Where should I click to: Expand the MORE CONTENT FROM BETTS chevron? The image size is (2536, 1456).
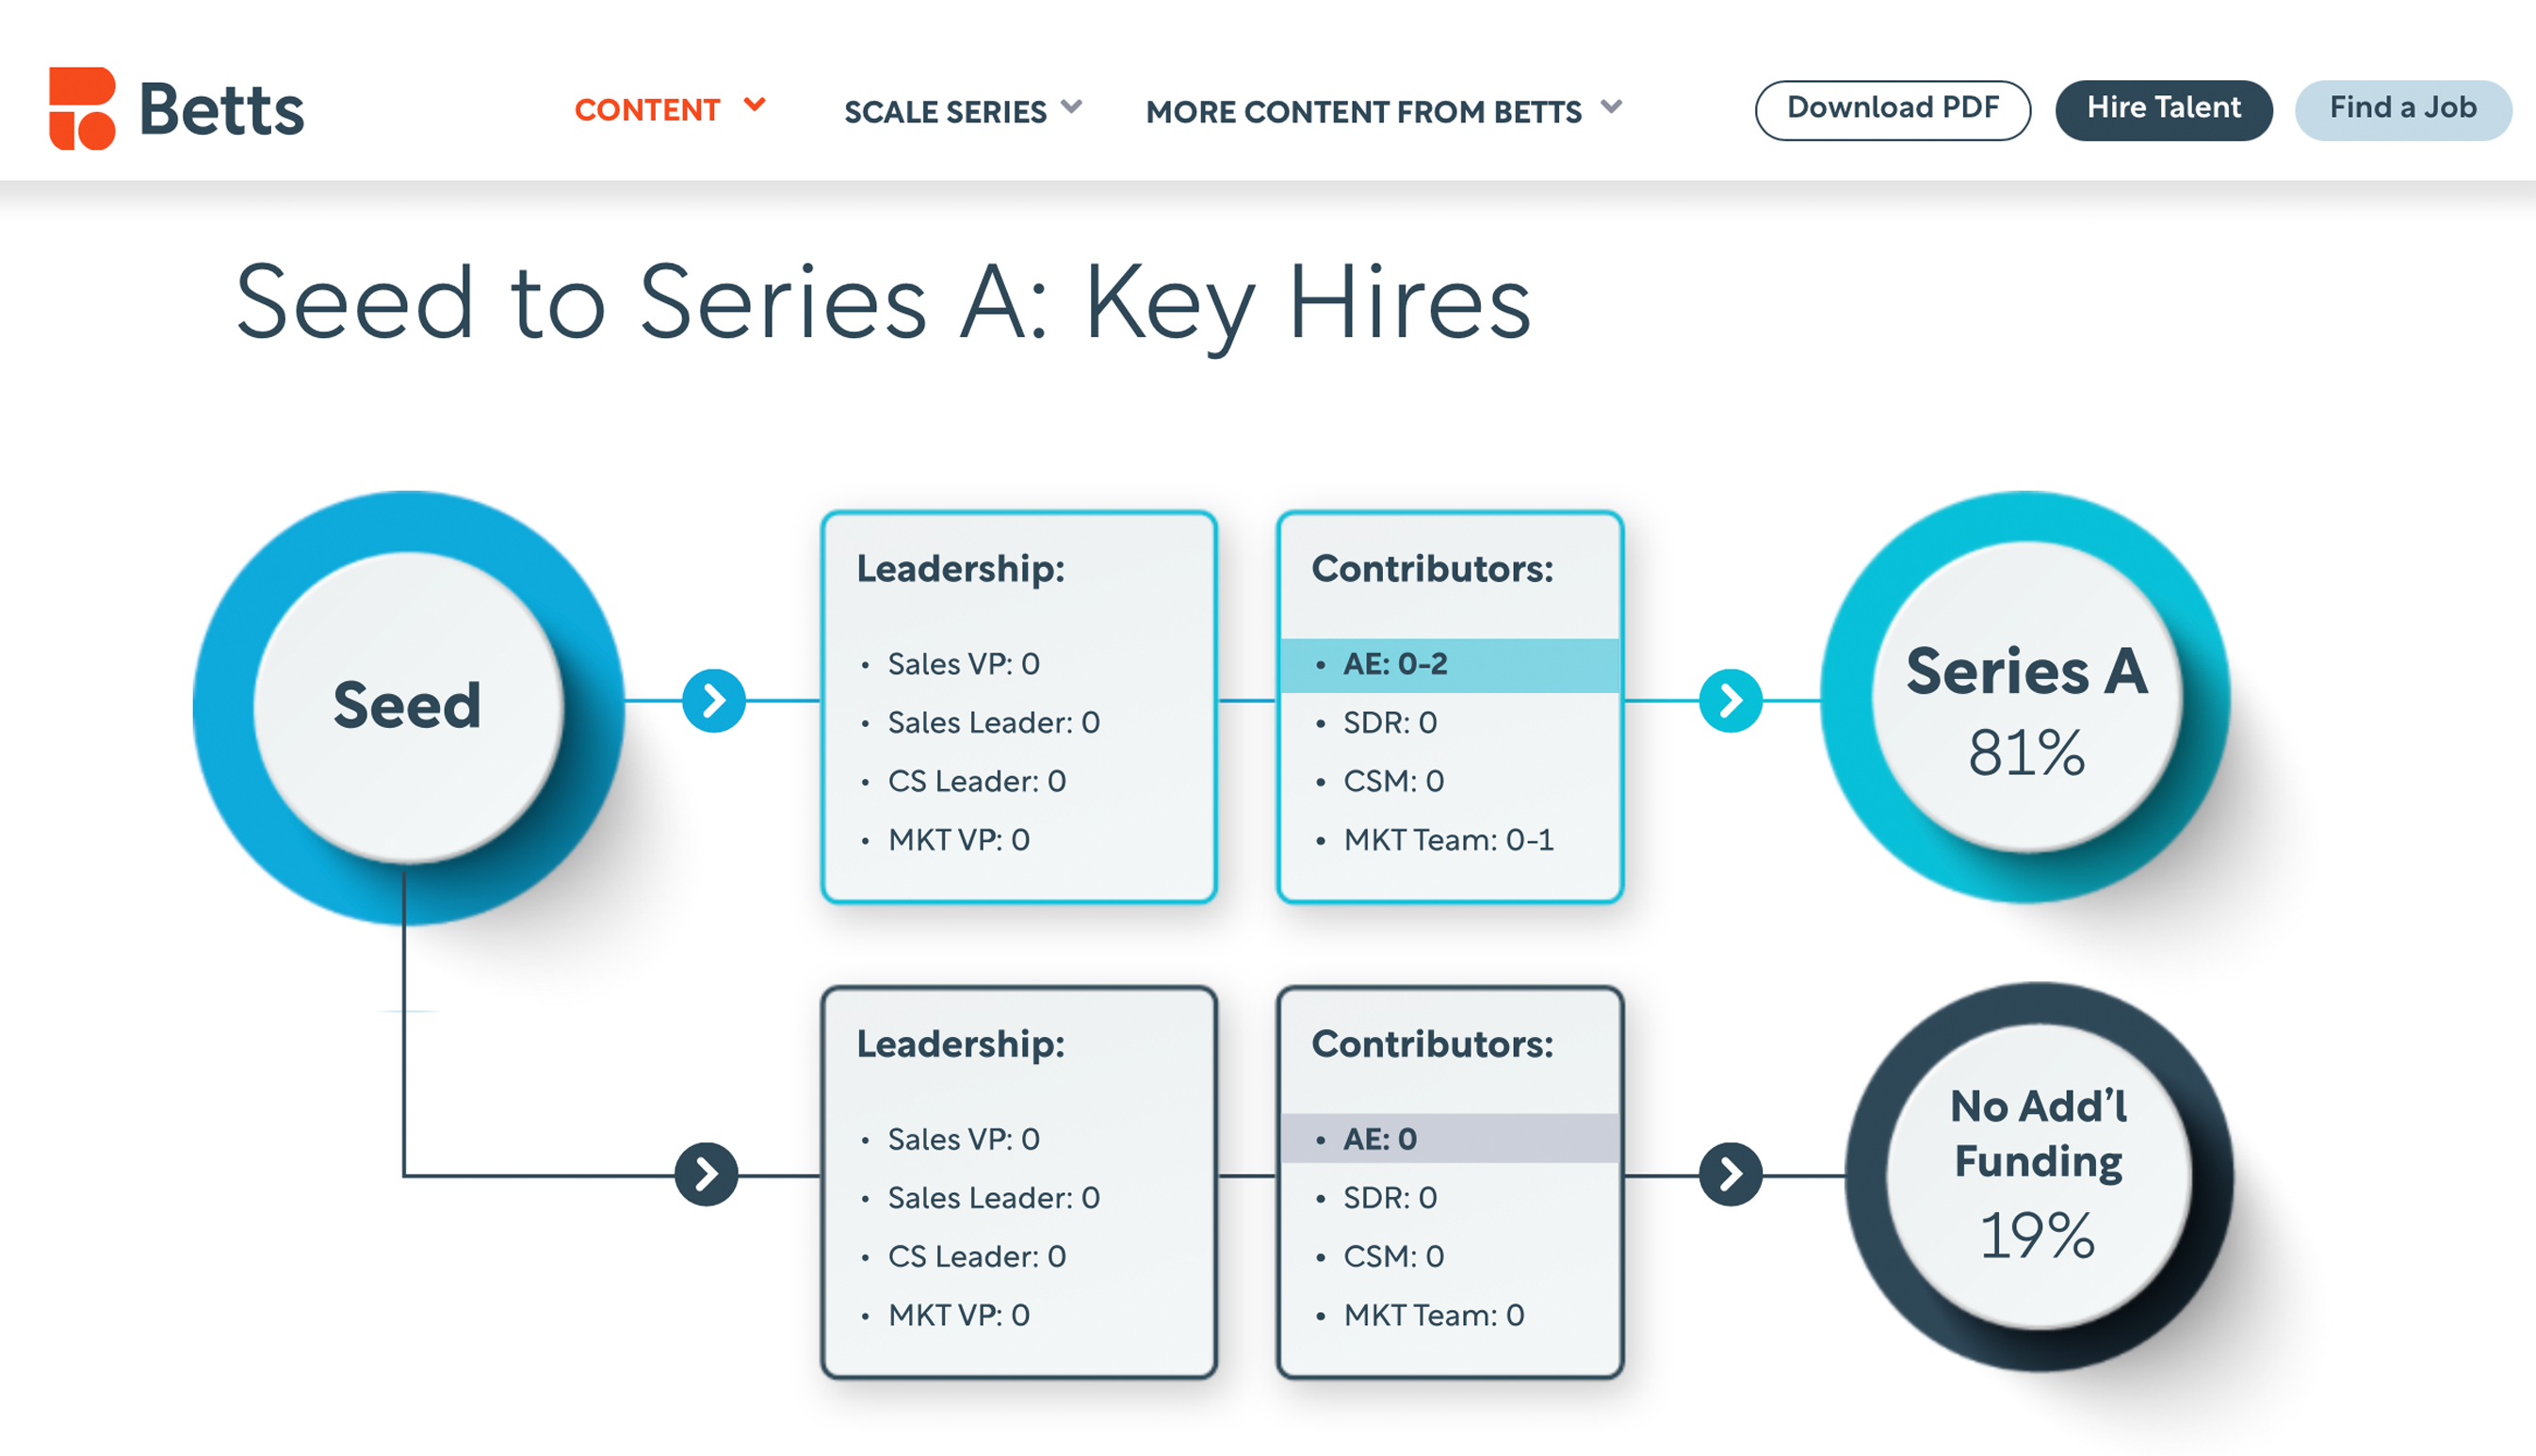point(1611,107)
